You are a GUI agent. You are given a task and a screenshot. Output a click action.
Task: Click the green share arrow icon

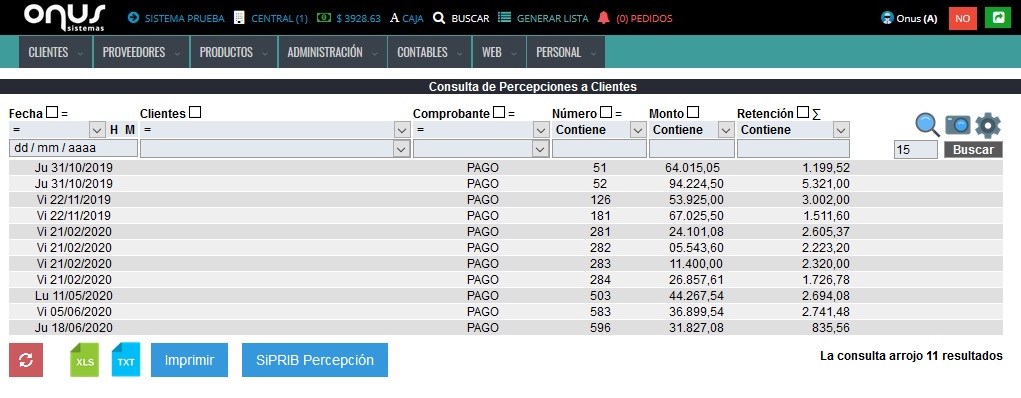pyautogui.click(x=996, y=18)
